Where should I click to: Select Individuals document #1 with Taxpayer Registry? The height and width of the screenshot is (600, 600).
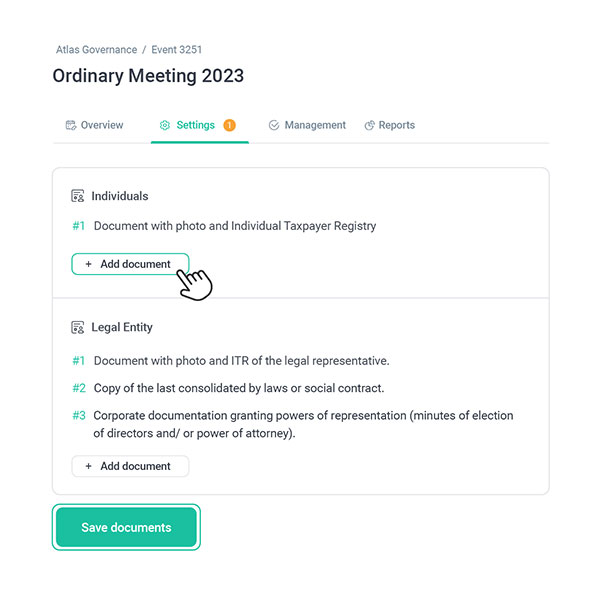[x=234, y=226]
